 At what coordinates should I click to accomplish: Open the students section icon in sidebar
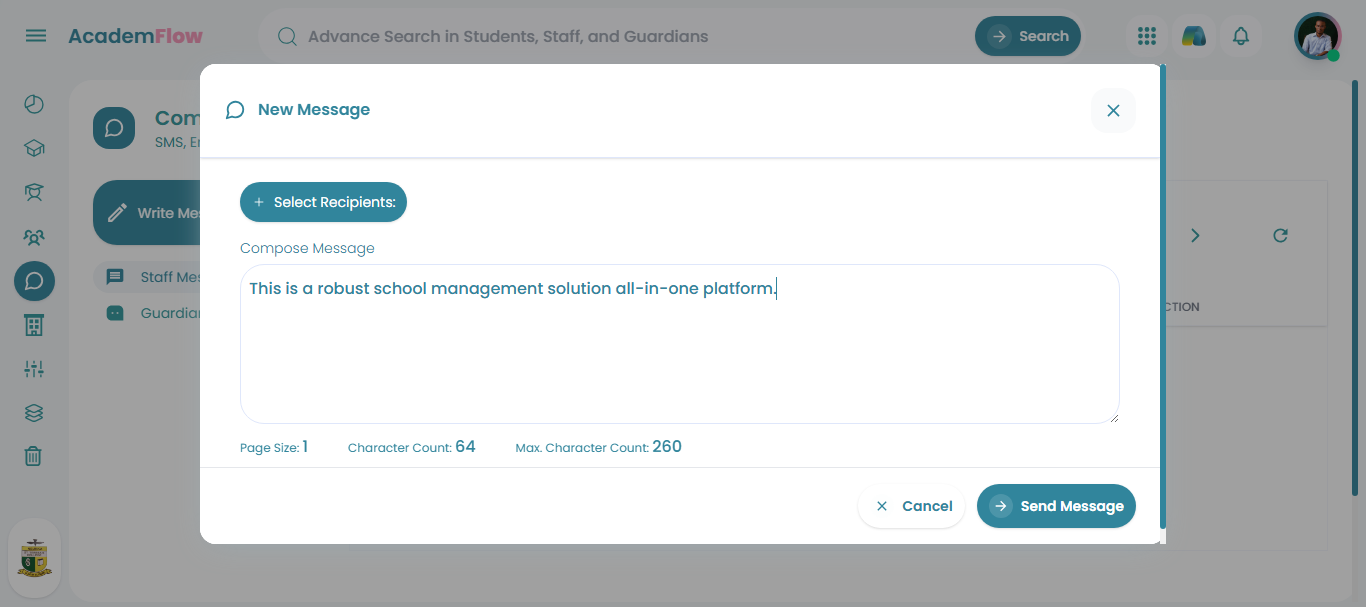tap(33, 192)
